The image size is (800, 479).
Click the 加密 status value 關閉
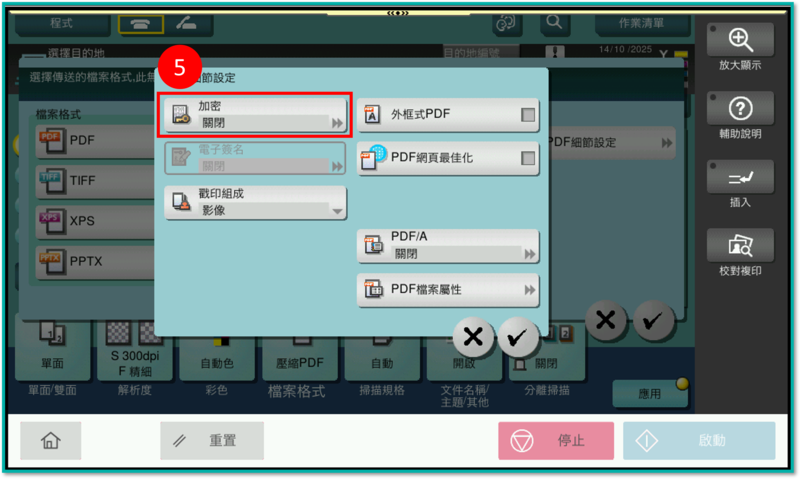[x=213, y=123]
